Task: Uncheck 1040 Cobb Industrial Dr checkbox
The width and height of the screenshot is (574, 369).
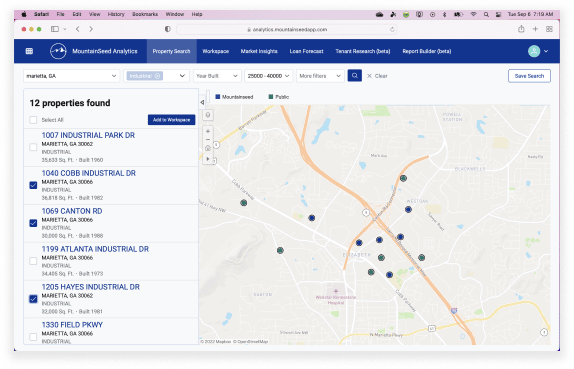Action: (33, 185)
